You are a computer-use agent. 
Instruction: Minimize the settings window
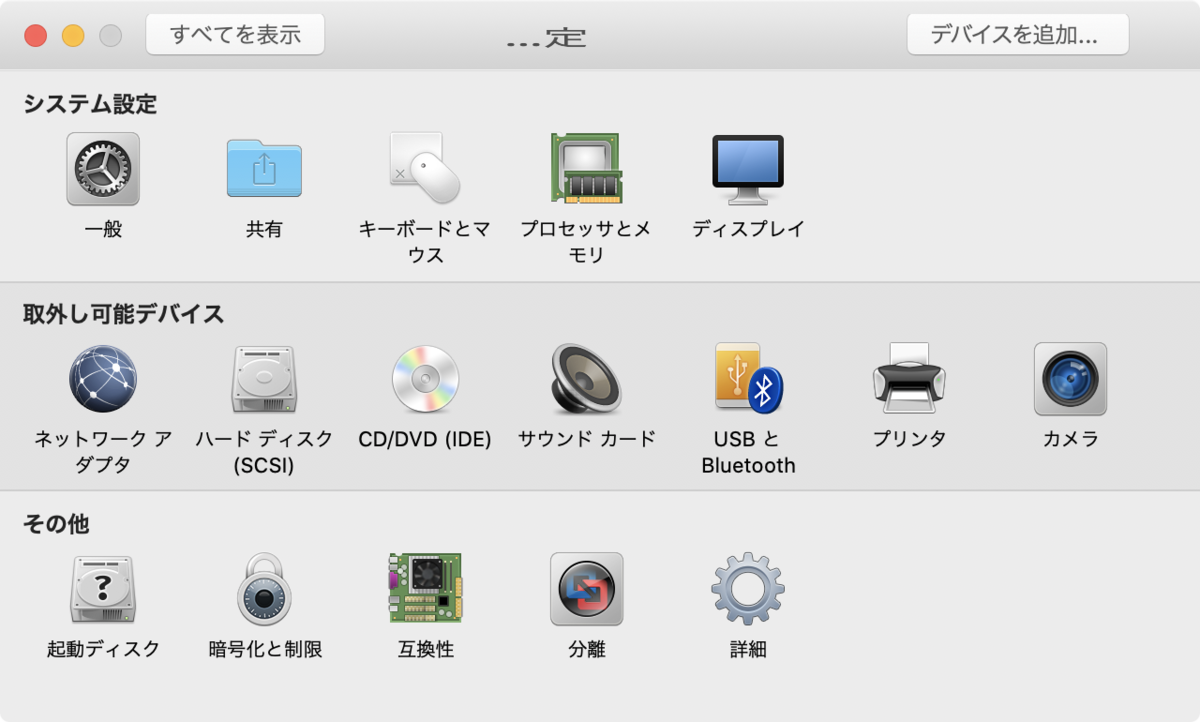click(70, 32)
